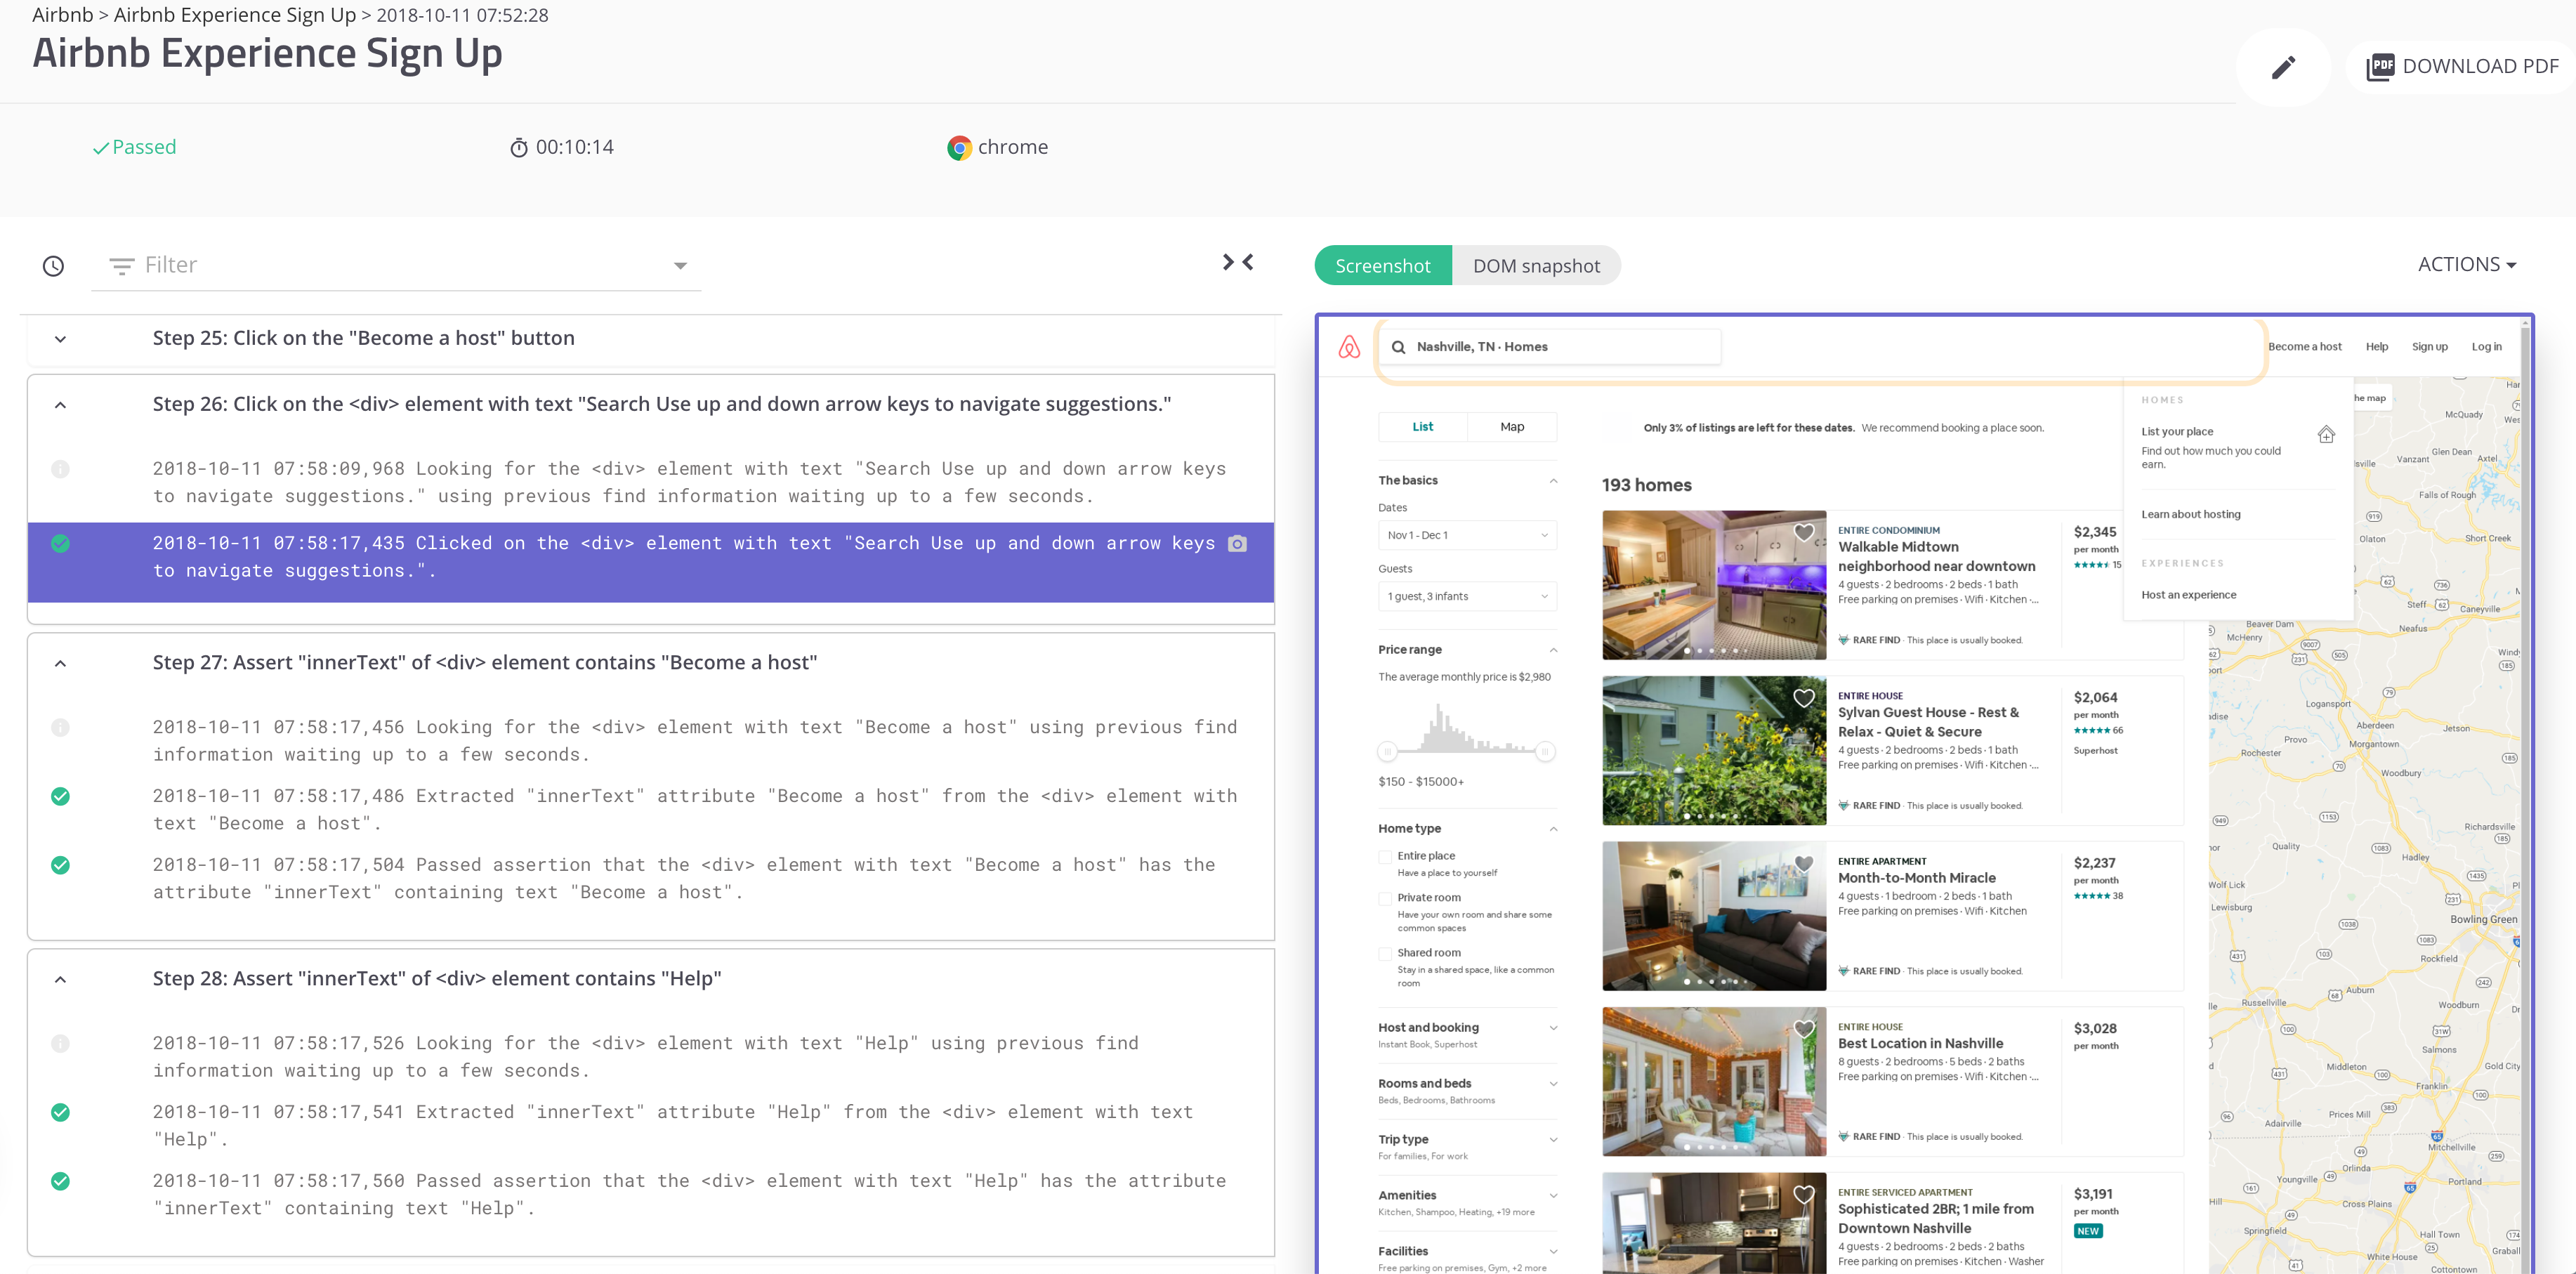Click the Nashville, TN · Homes search field
This screenshot has height=1274, width=2576.
(1550, 347)
